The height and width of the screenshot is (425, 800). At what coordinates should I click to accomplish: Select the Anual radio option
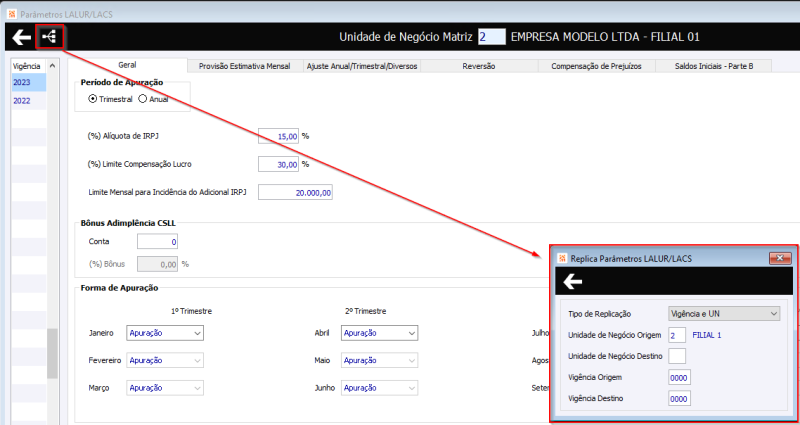154,99
